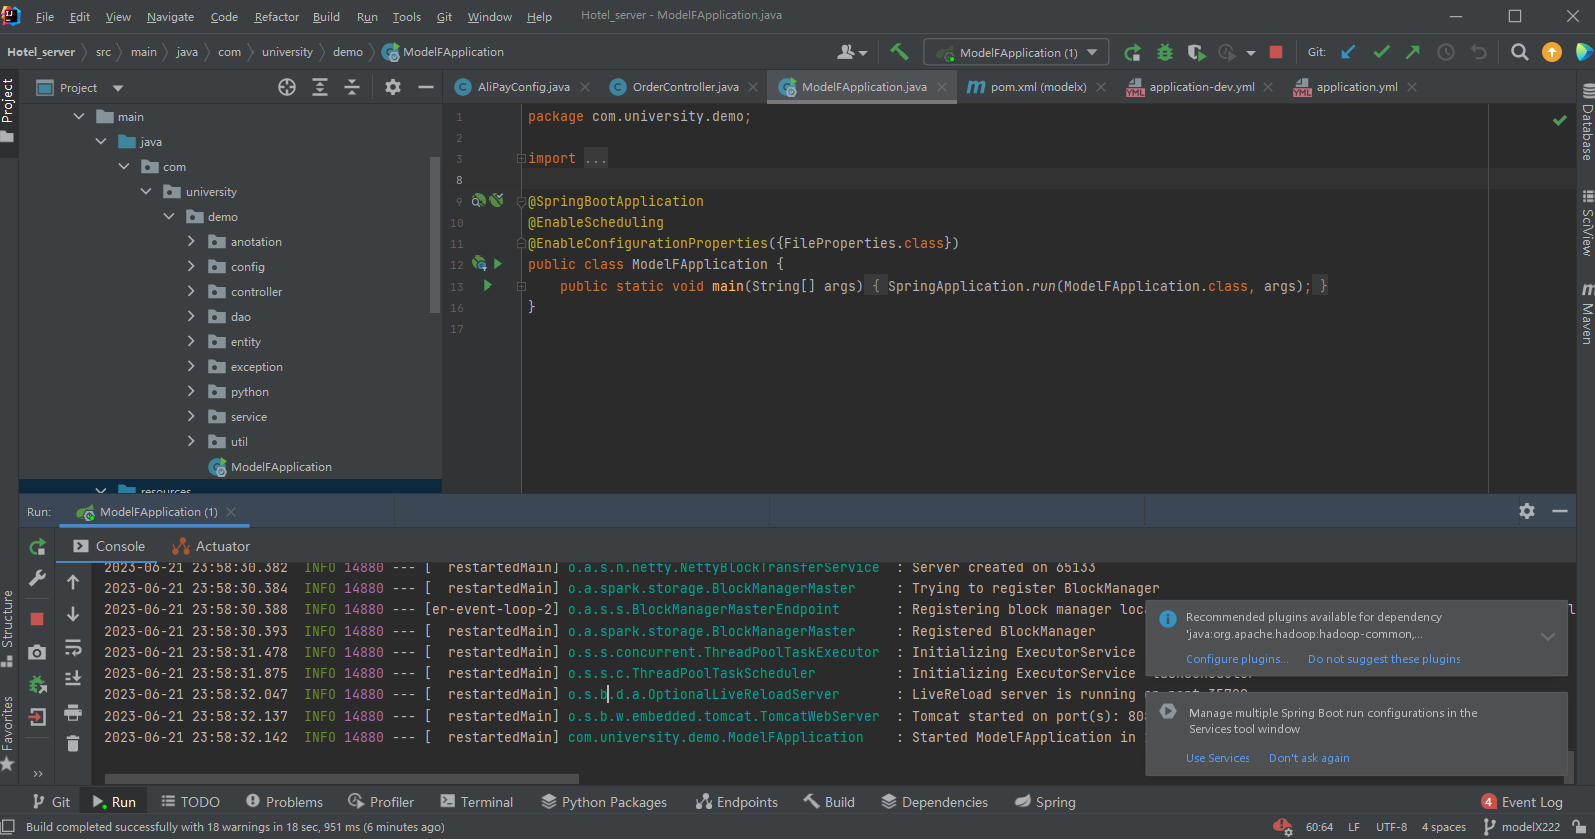Stop the running application with red square
The height and width of the screenshot is (839, 1595).
point(1276,52)
